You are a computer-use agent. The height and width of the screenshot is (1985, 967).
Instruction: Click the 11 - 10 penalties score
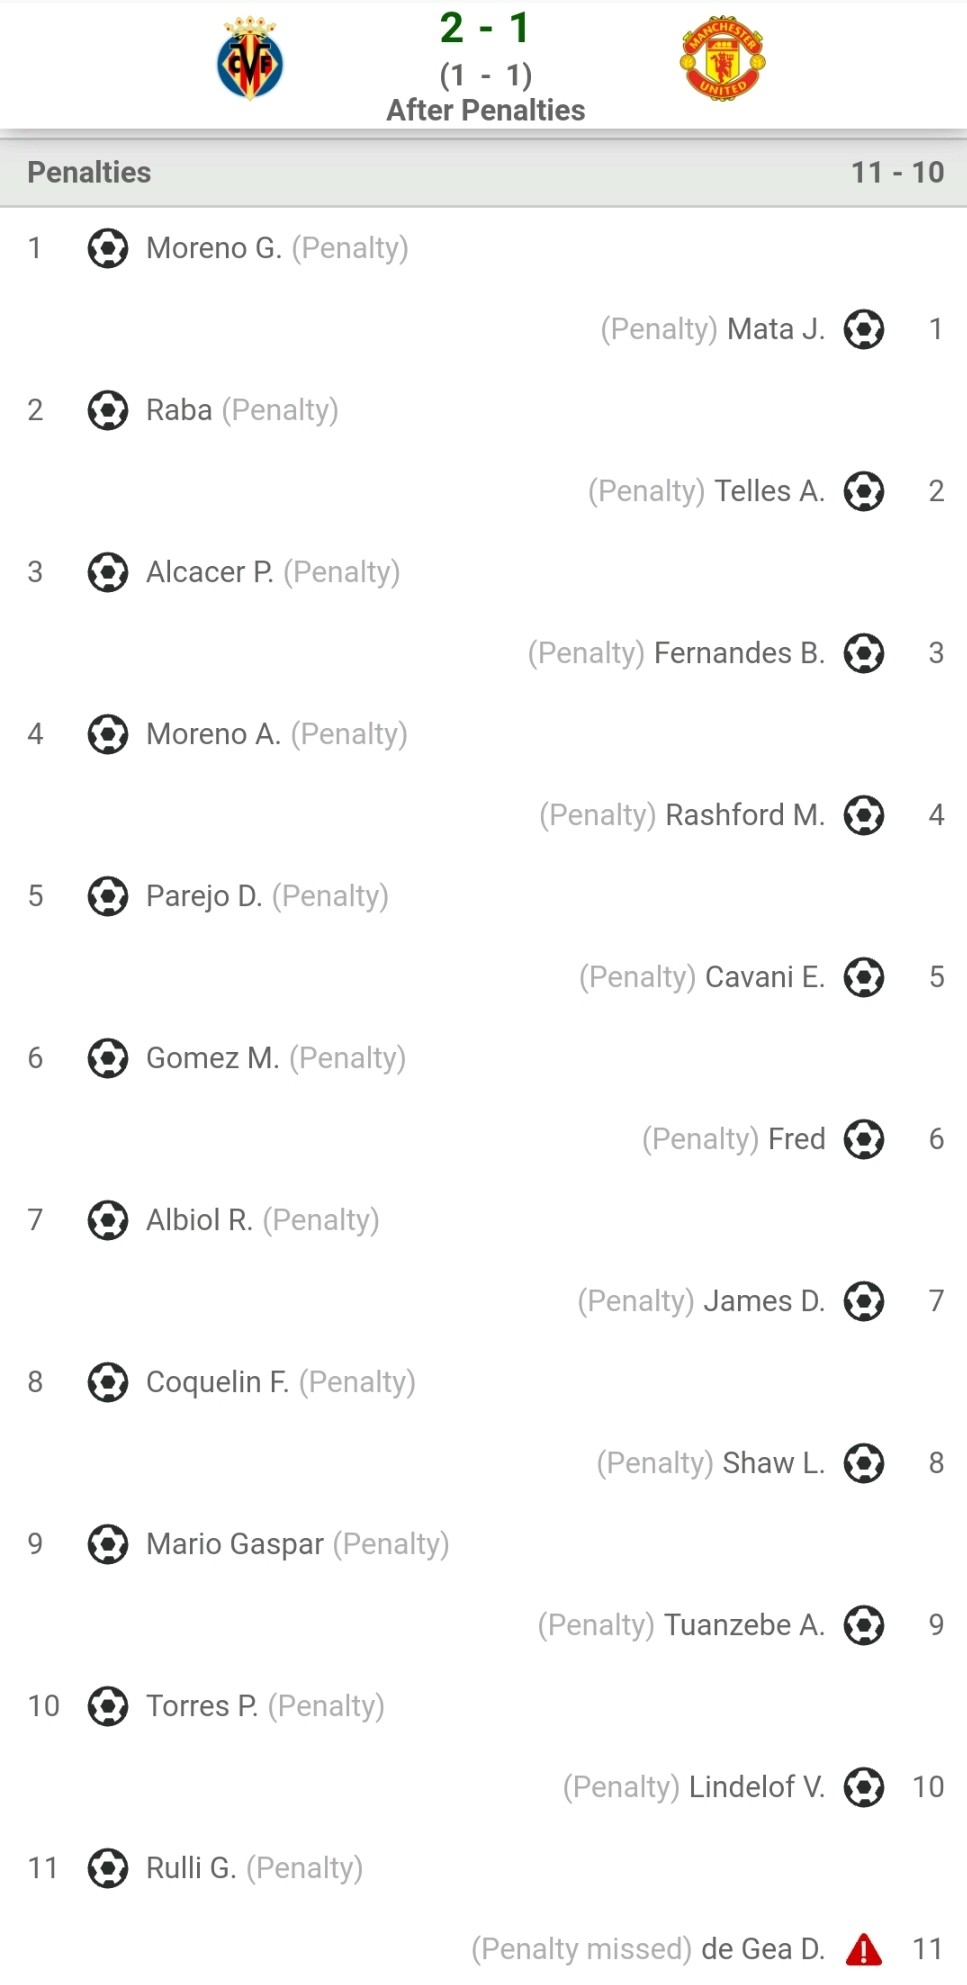(x=897, y=172)
